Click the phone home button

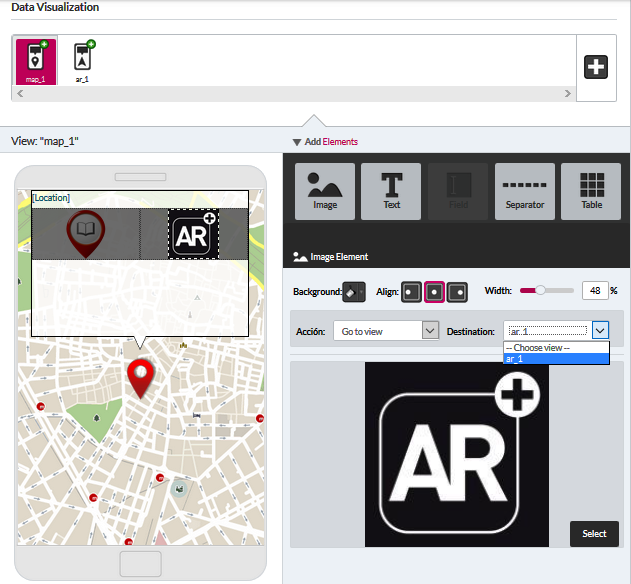[x=140, y=564]
